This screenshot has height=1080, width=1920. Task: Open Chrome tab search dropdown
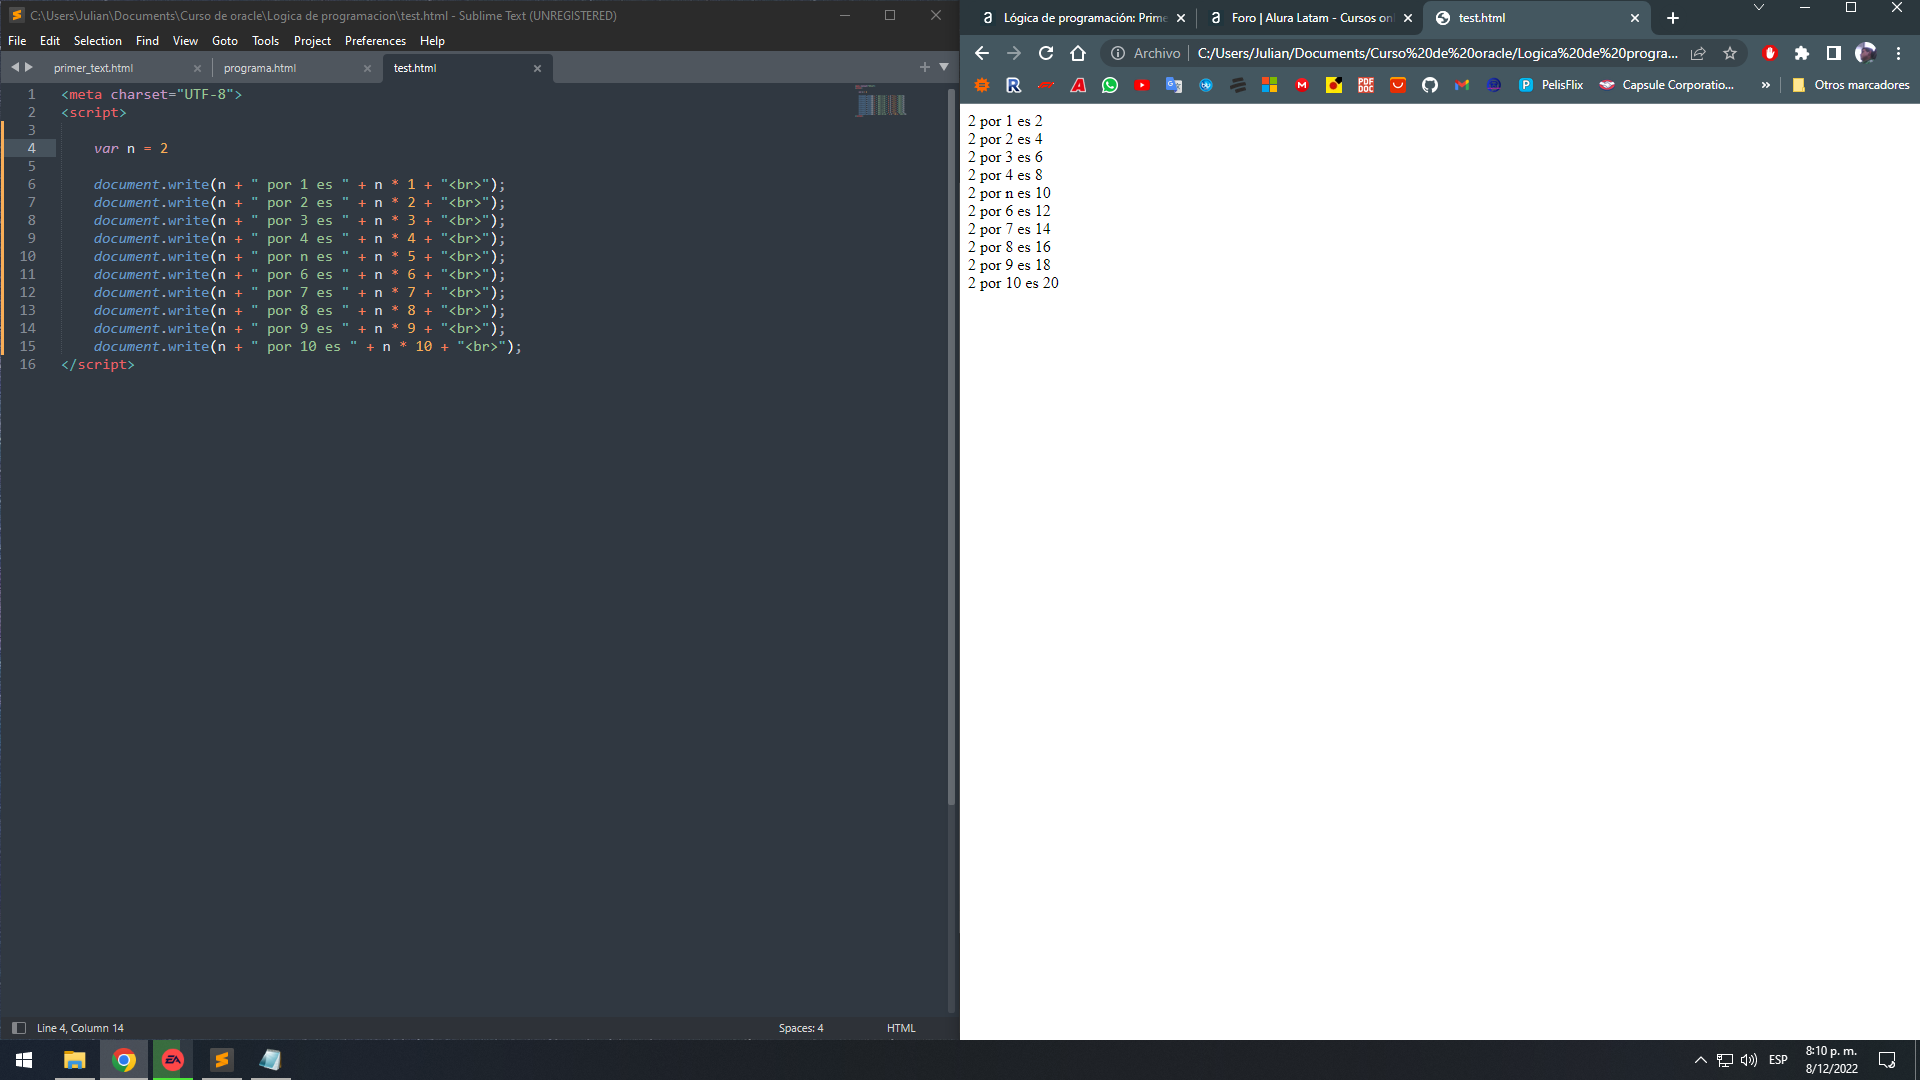(x=1759, y=8)
